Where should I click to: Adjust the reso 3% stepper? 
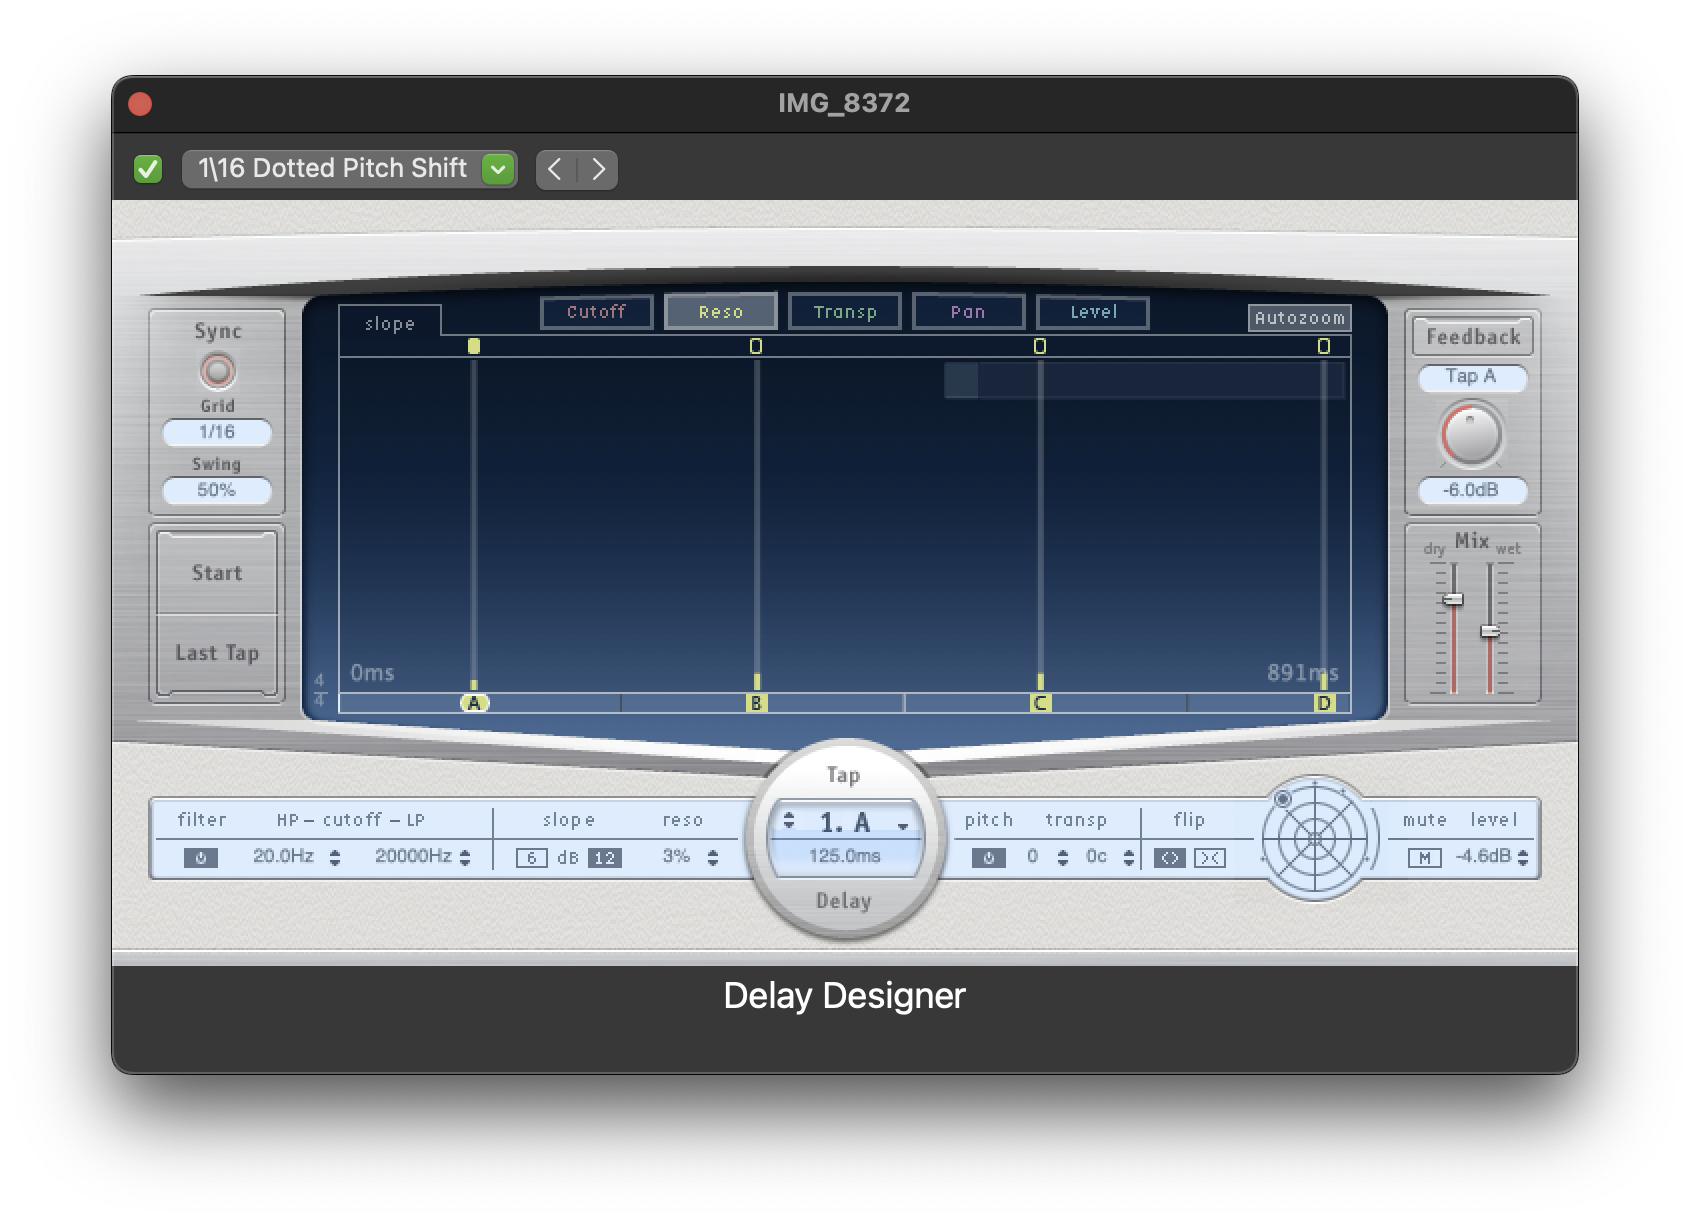(713, 858)
